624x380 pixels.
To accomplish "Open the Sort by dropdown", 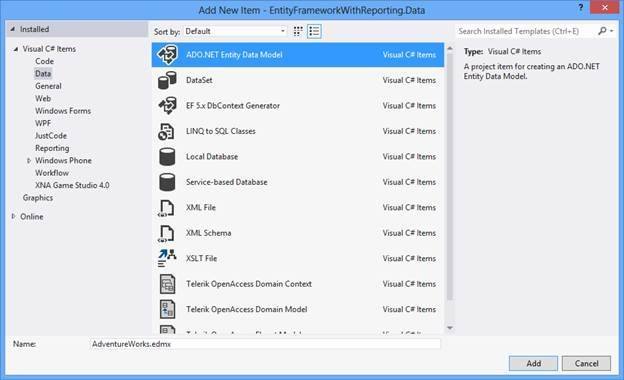I will click(235, 31).
